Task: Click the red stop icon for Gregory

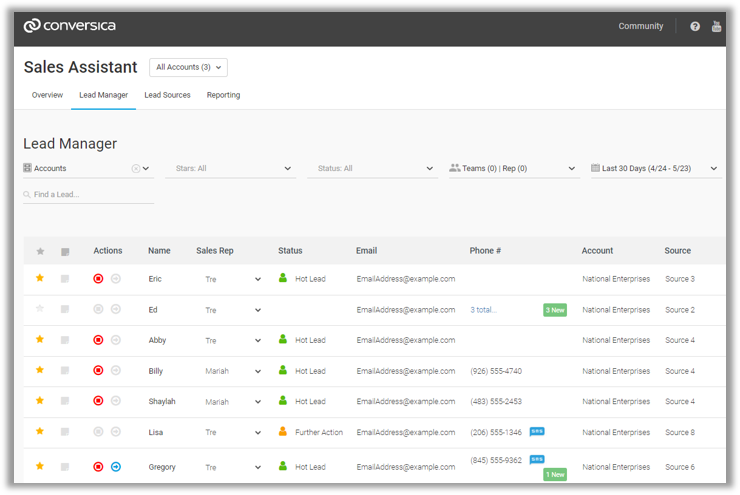Action: coord(98,467)
